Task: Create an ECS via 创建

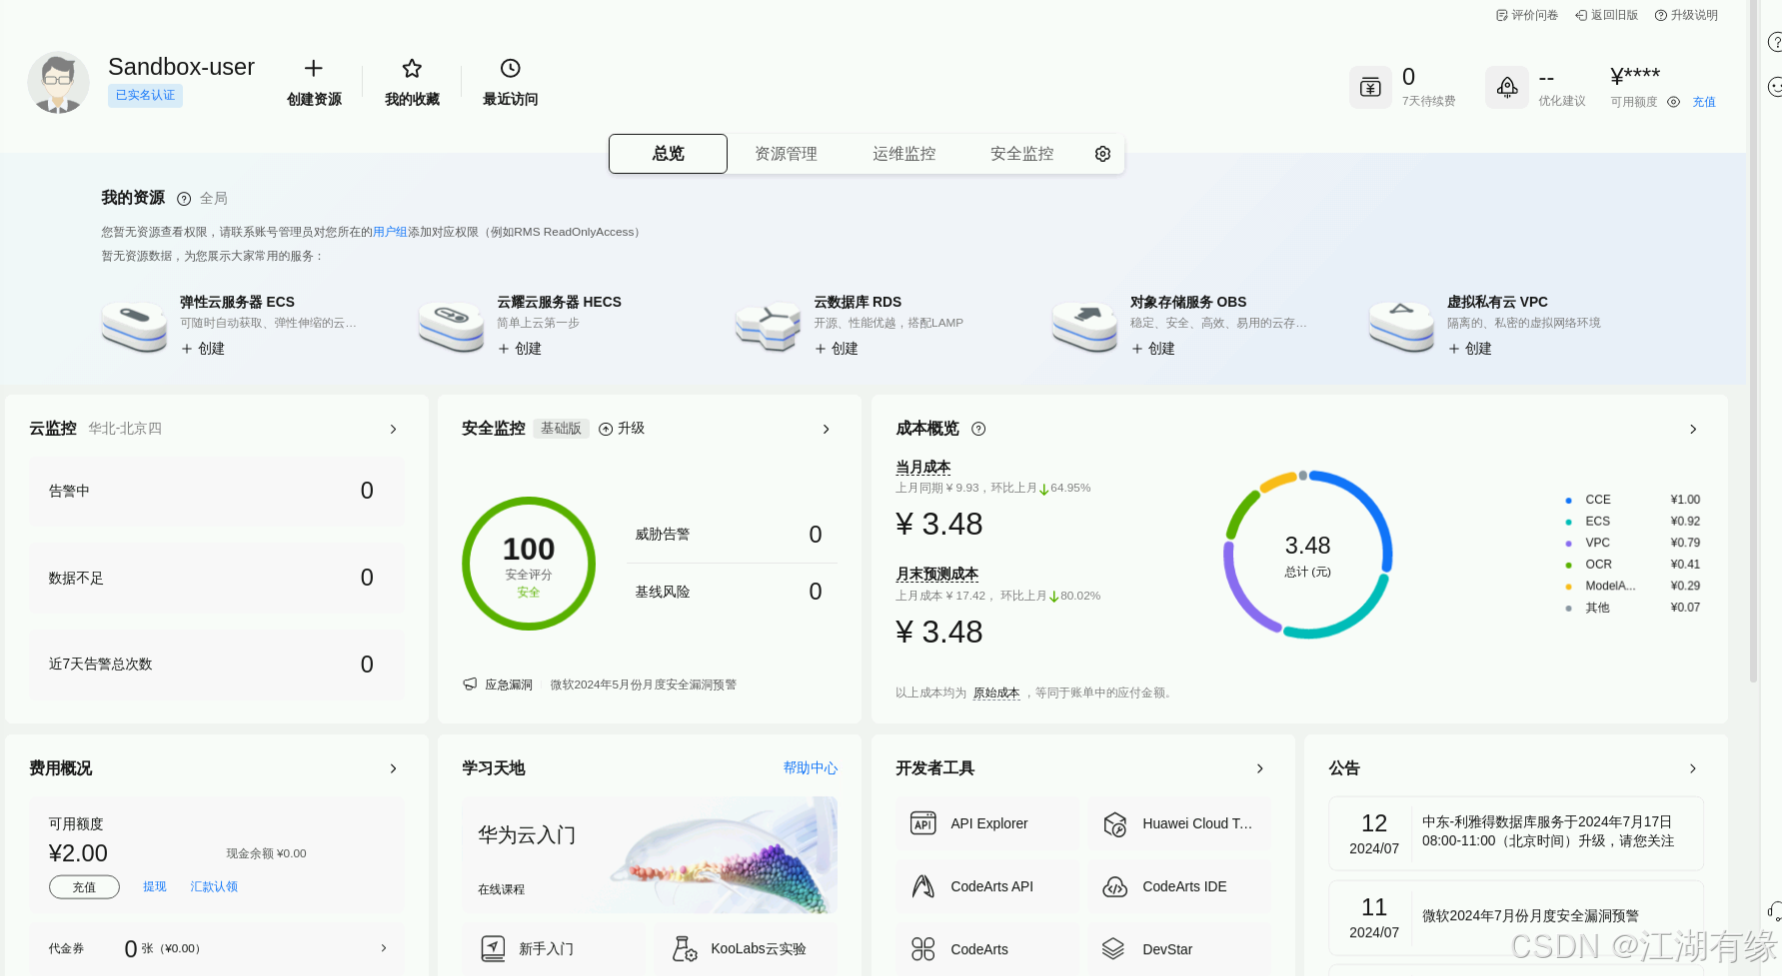Action: coord(203,349)
